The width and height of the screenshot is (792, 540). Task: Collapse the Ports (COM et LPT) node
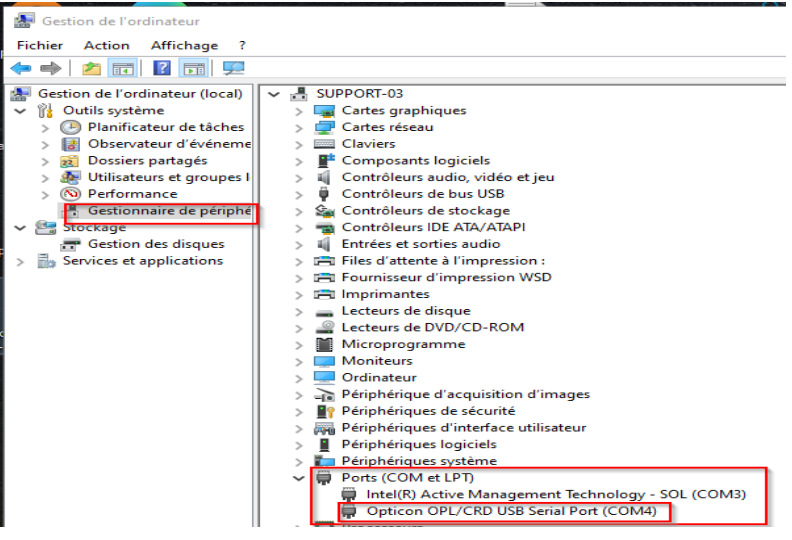coord(298,478)
